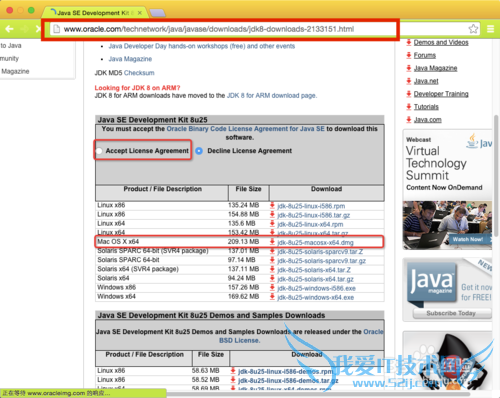Click '209.13 MB' file size cell
Screen dimensions: 500x398
click(x=243, y=241)
